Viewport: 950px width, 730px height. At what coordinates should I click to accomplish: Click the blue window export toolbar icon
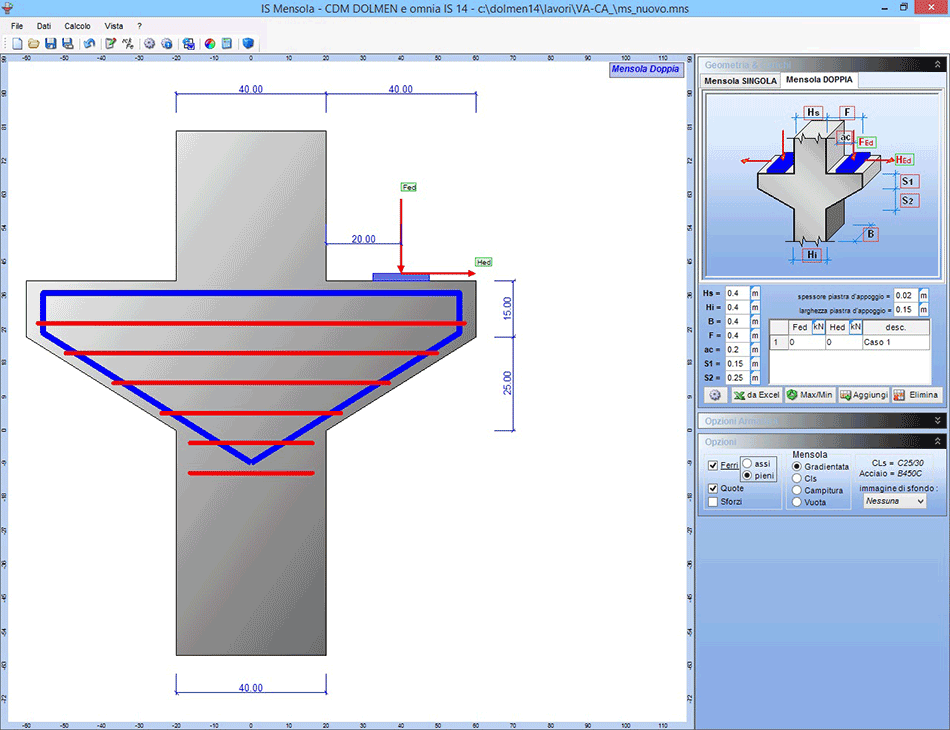tap(188, 44)
